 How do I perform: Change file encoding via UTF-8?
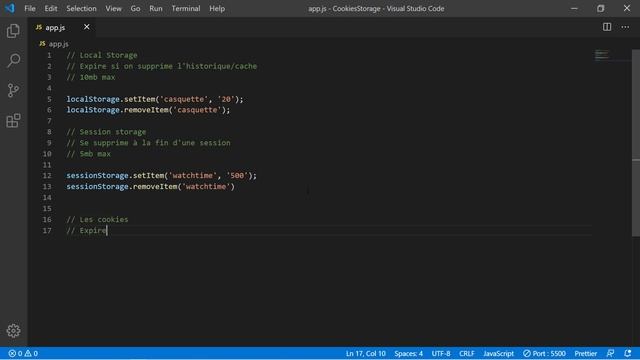pos(441,353)
